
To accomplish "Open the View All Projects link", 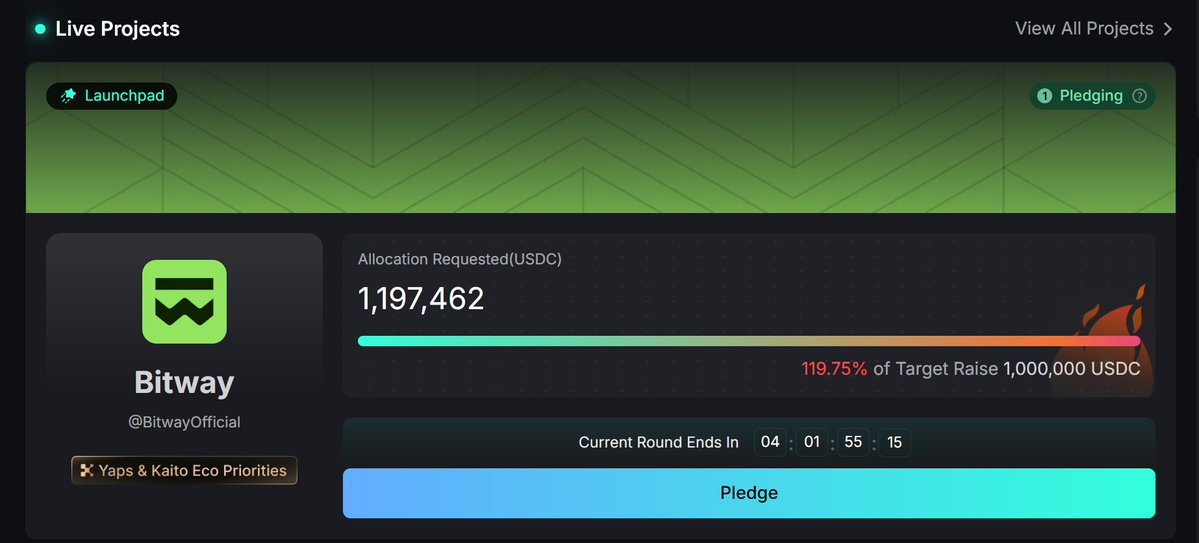I will tap(1084, 29).
